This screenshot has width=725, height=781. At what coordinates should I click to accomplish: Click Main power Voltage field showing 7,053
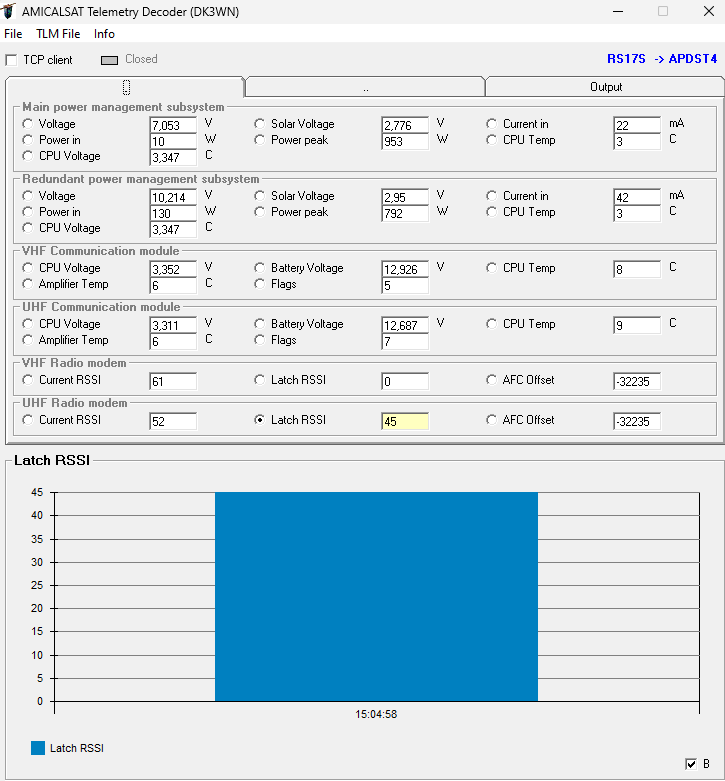coord(173,125)
